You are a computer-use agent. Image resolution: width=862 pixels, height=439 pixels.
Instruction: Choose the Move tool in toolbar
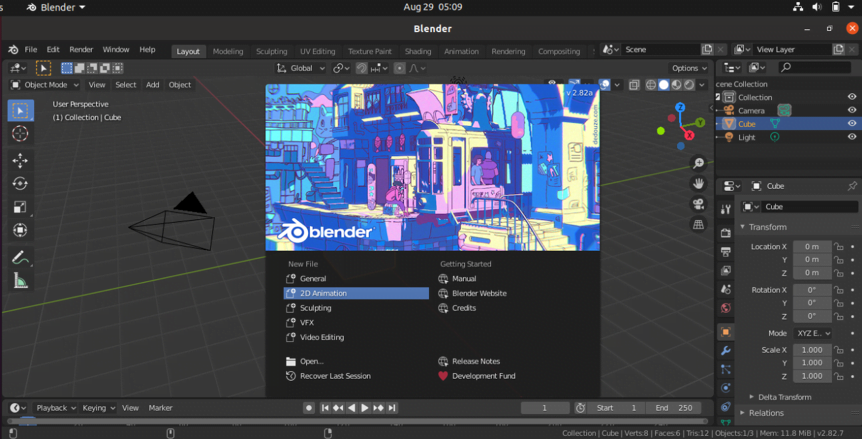click(x=20, y=161)
